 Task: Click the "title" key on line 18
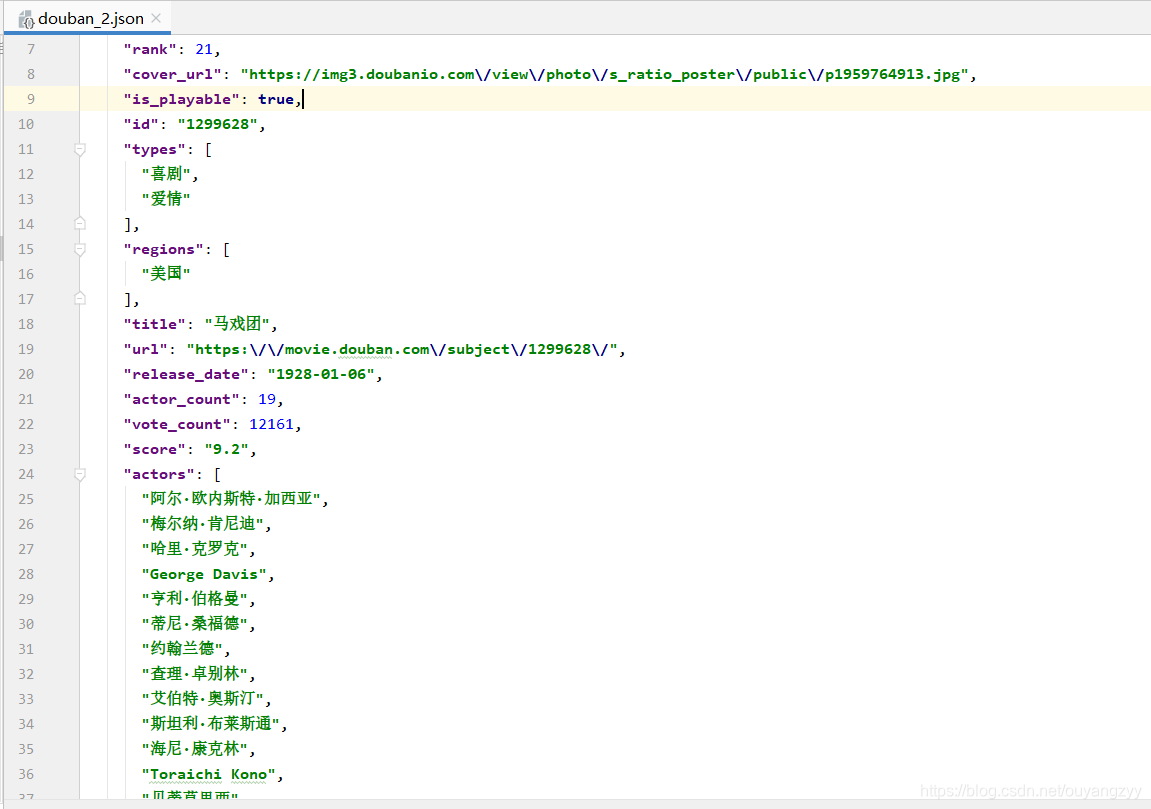tap(154, 324)
